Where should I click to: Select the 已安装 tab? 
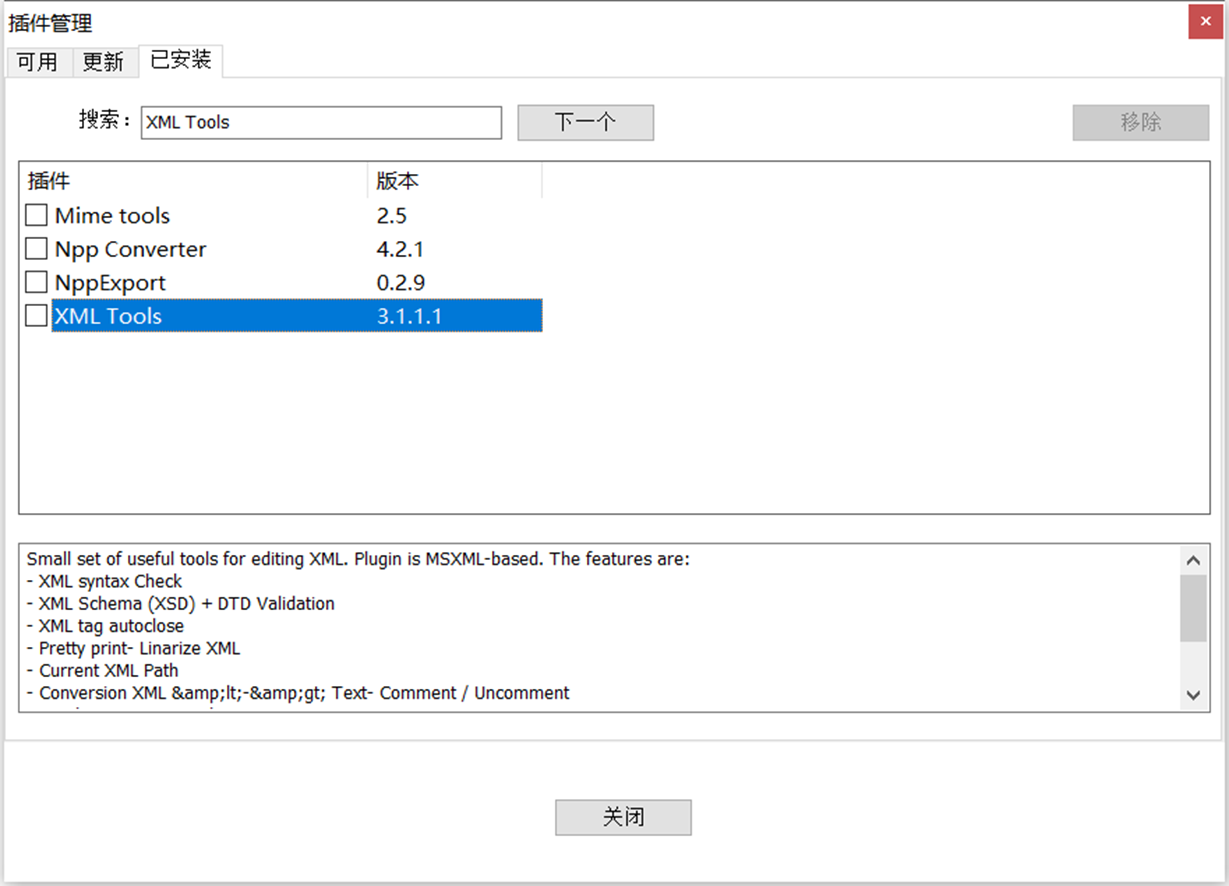pyautogui.click(x=181, y=60)
